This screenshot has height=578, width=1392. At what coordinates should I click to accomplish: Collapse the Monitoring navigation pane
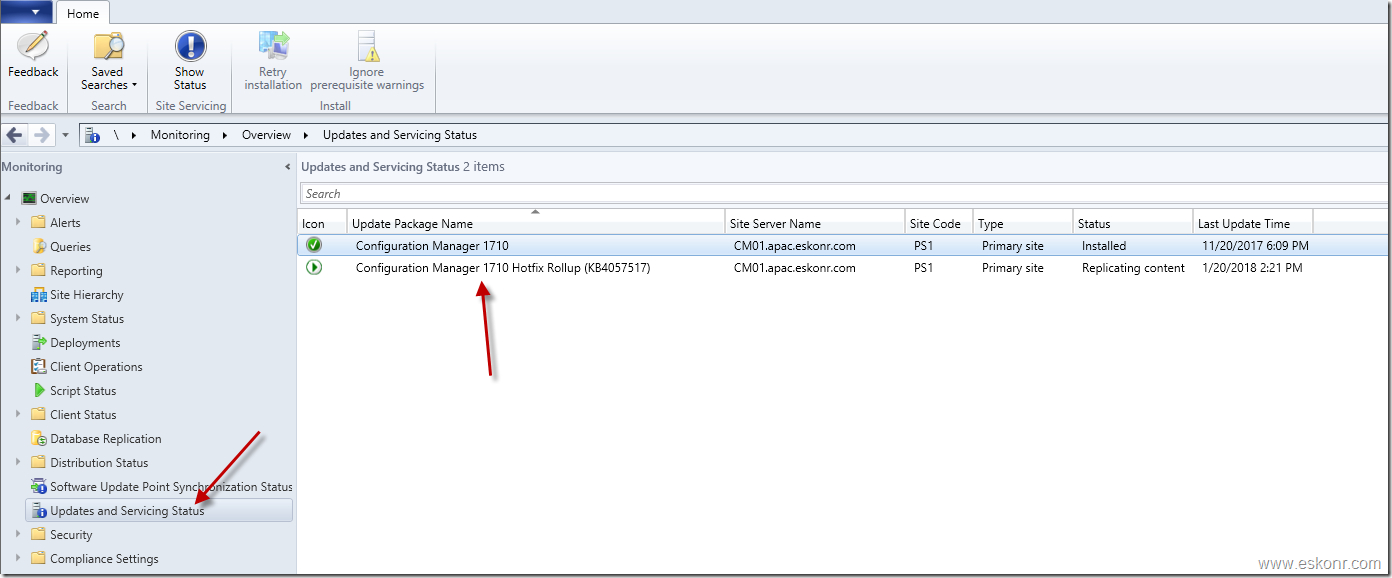point(288,167)
